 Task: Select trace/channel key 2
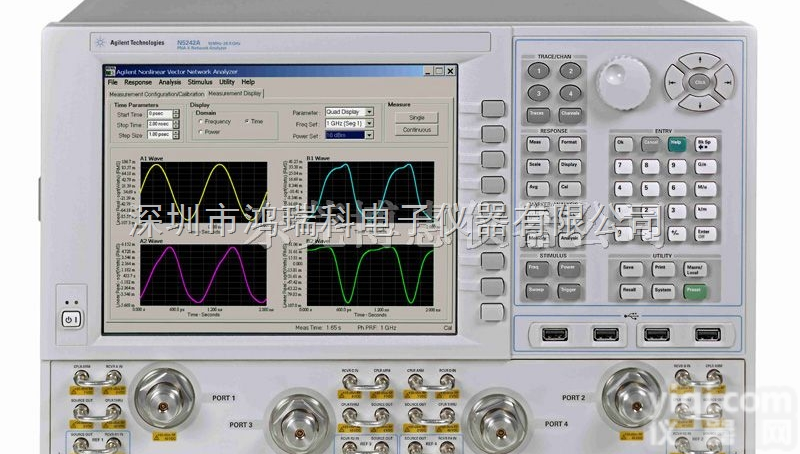pos(570,71)
